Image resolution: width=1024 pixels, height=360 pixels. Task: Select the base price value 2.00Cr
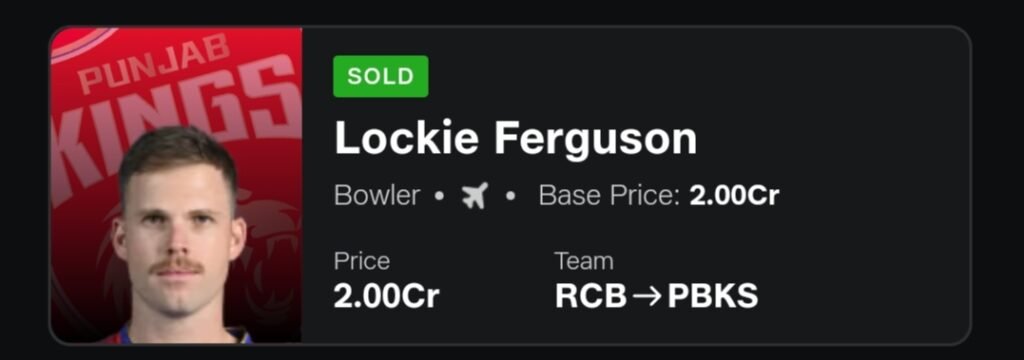tap(735, 195)
